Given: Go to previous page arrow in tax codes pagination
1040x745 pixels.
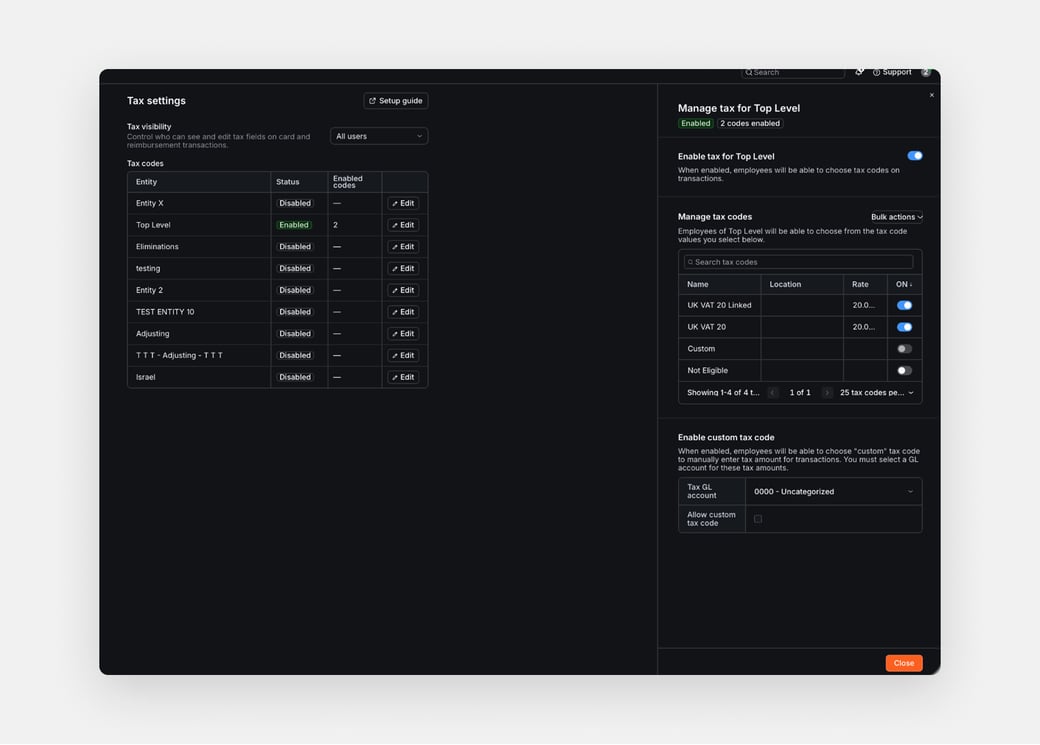Looking at the screenshot, I should point(772,393).
